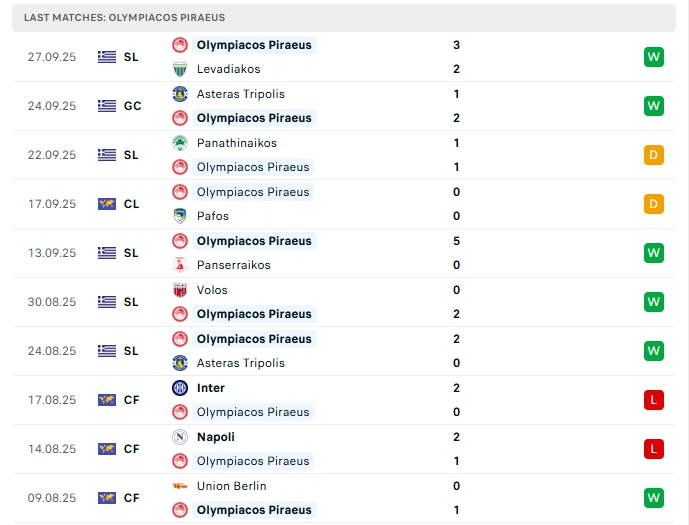This screenshot has height=525, width=689.
Task: Click the 5 score of the Panserraikos match
Action: [x=456, y=241]
